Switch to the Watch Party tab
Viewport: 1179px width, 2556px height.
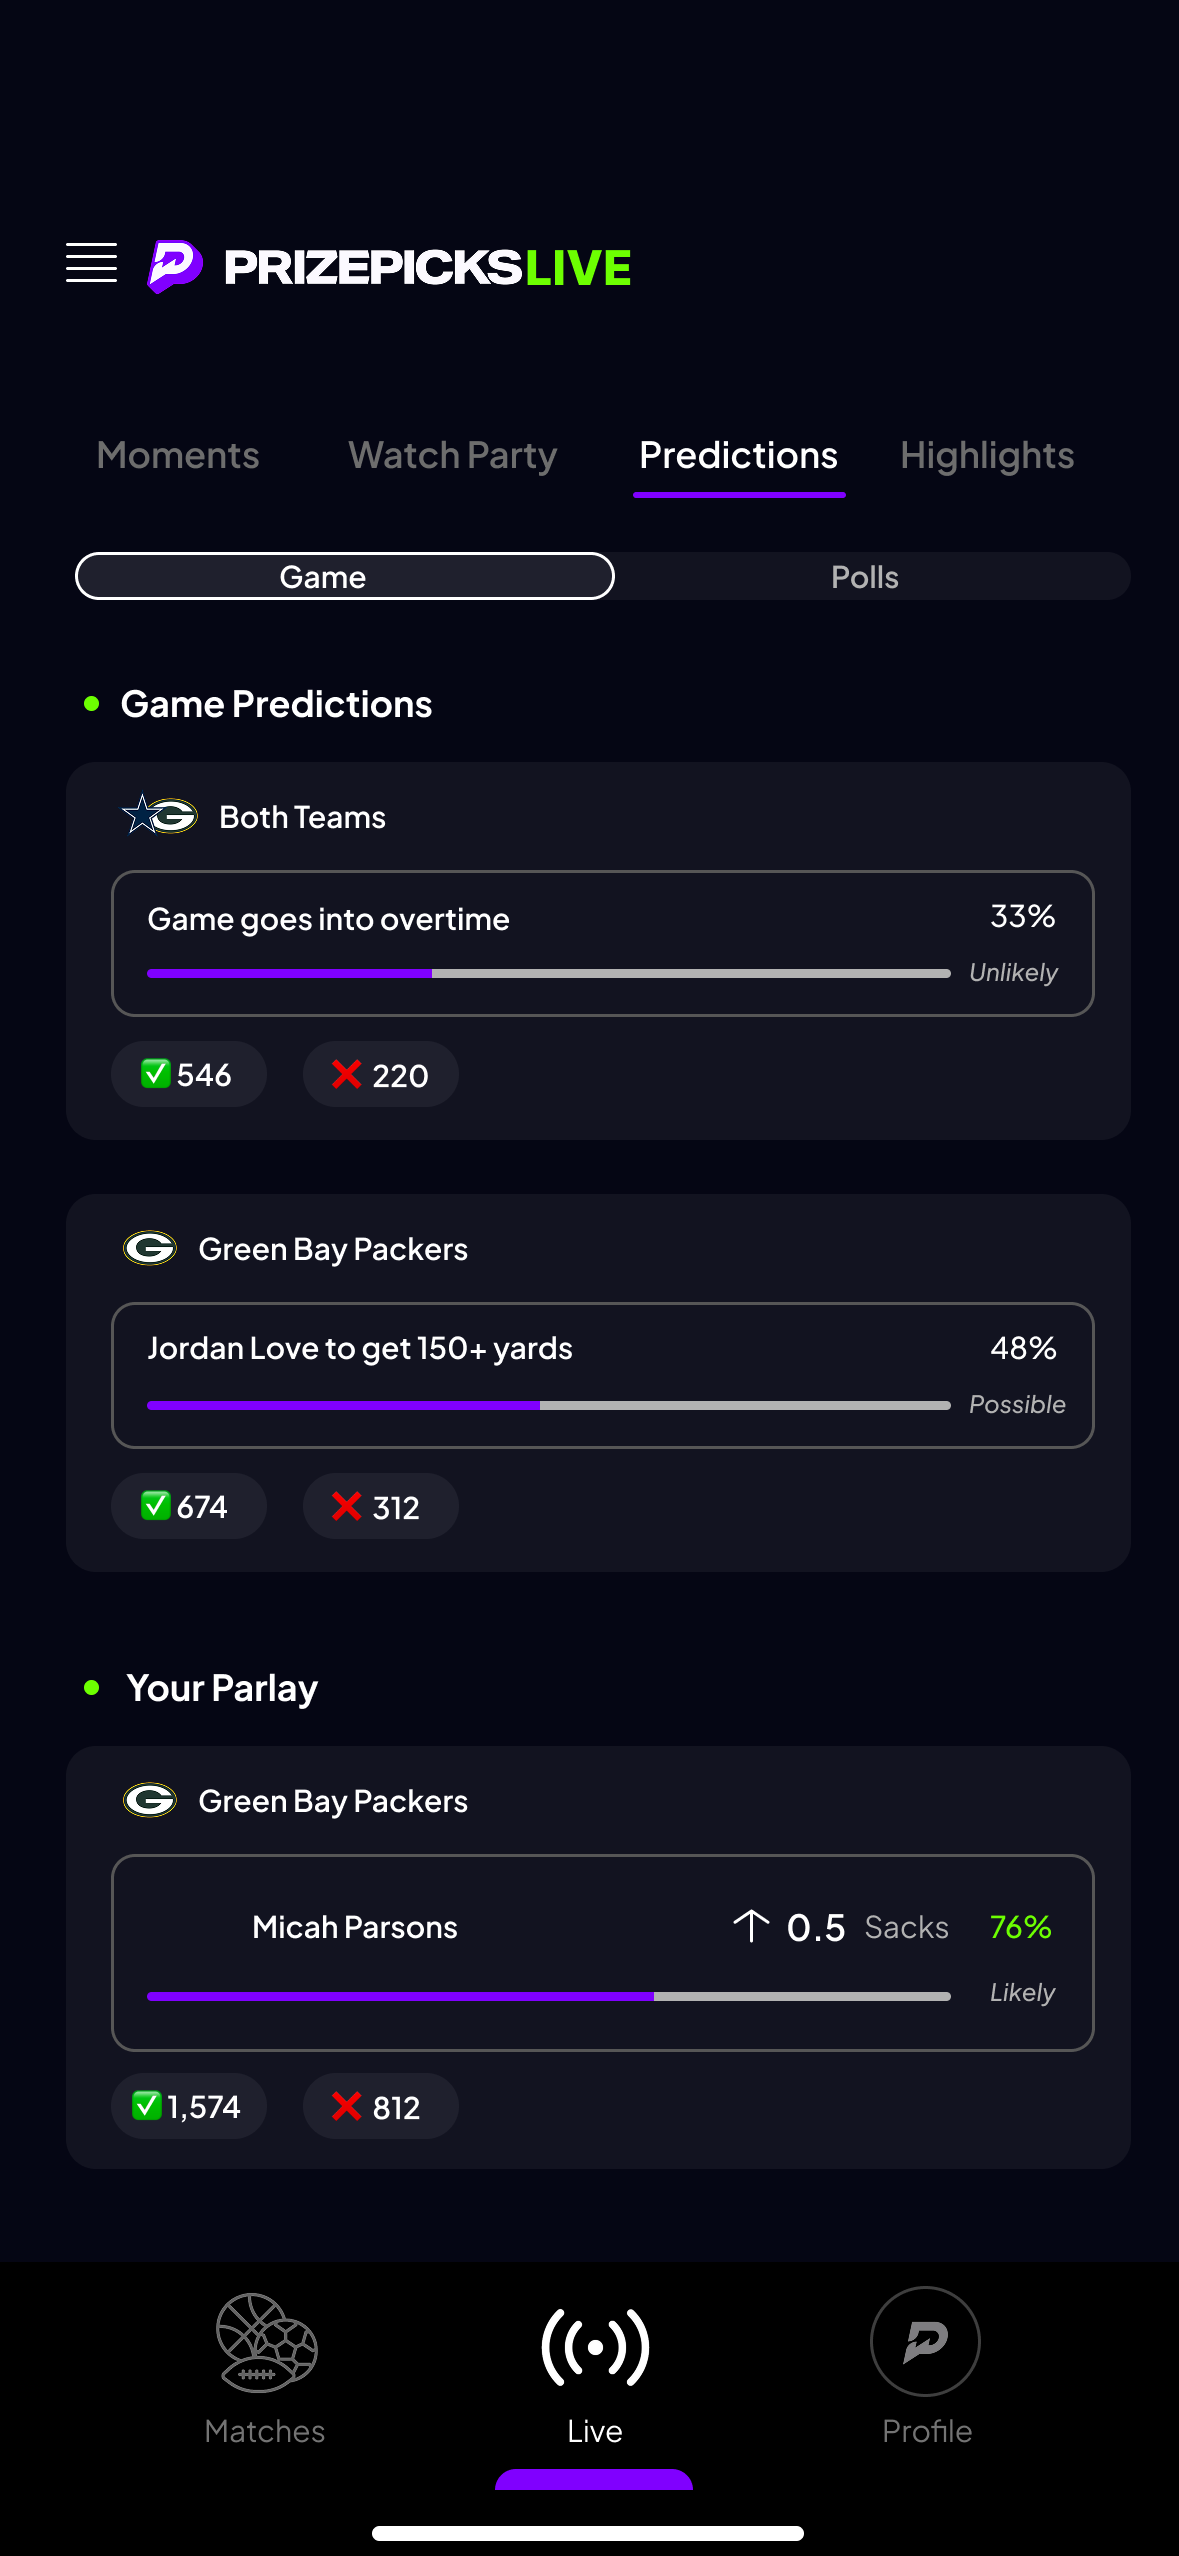pos(452,456)
